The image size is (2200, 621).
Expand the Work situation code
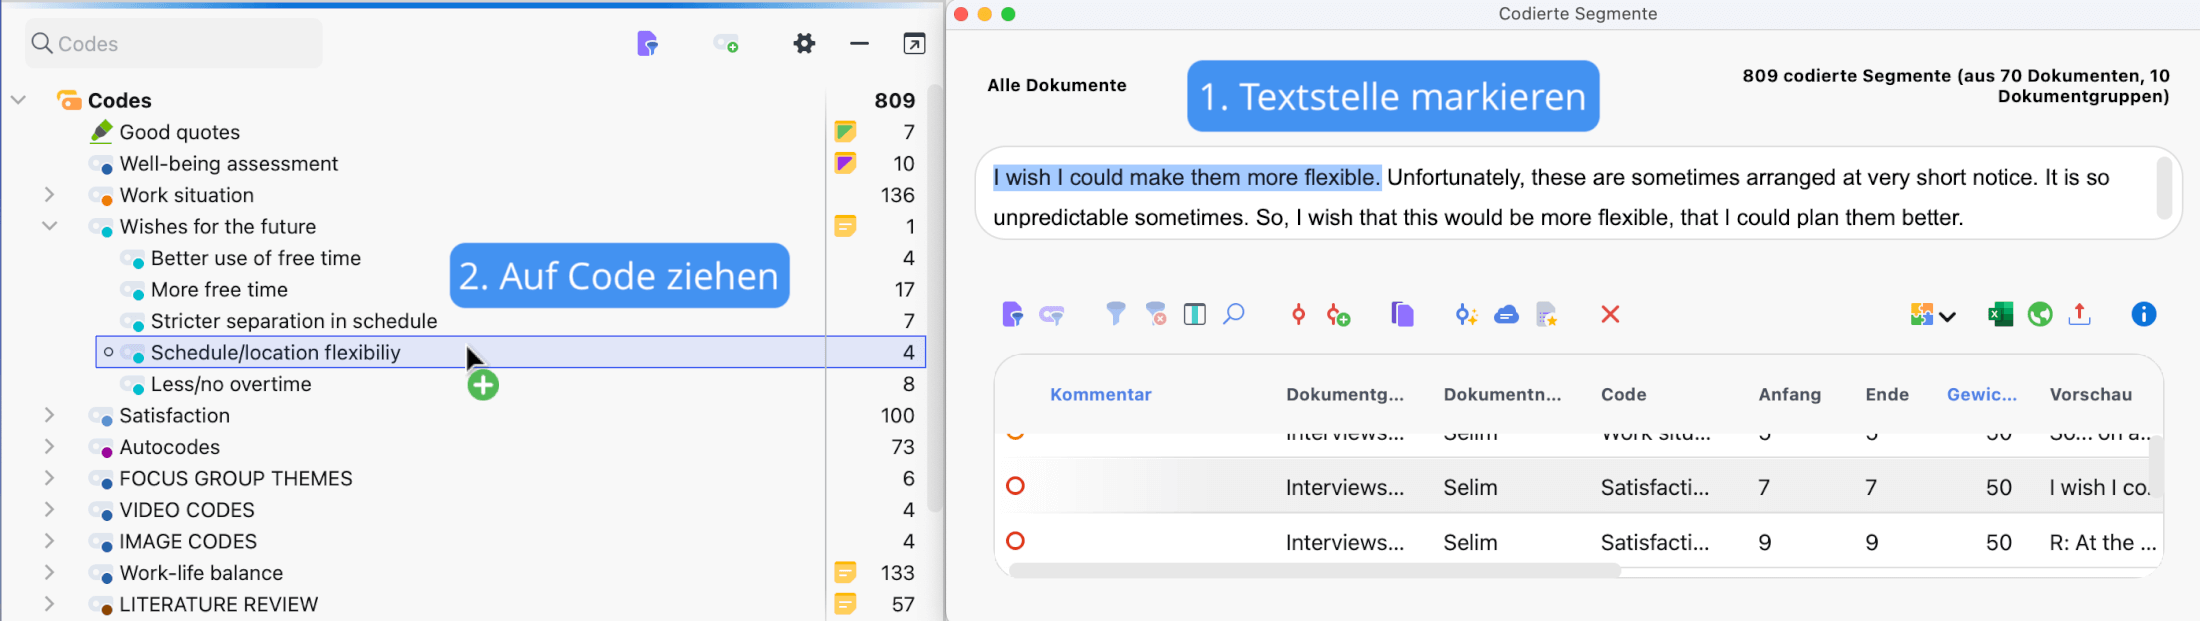(49, 195)
